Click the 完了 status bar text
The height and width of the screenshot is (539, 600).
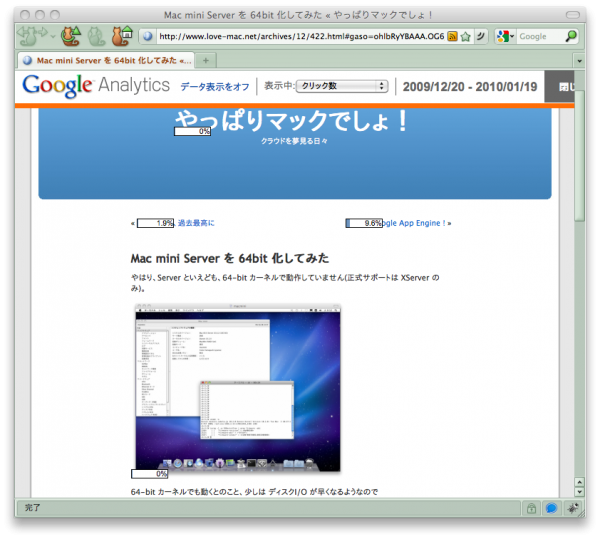coord(33,508)
